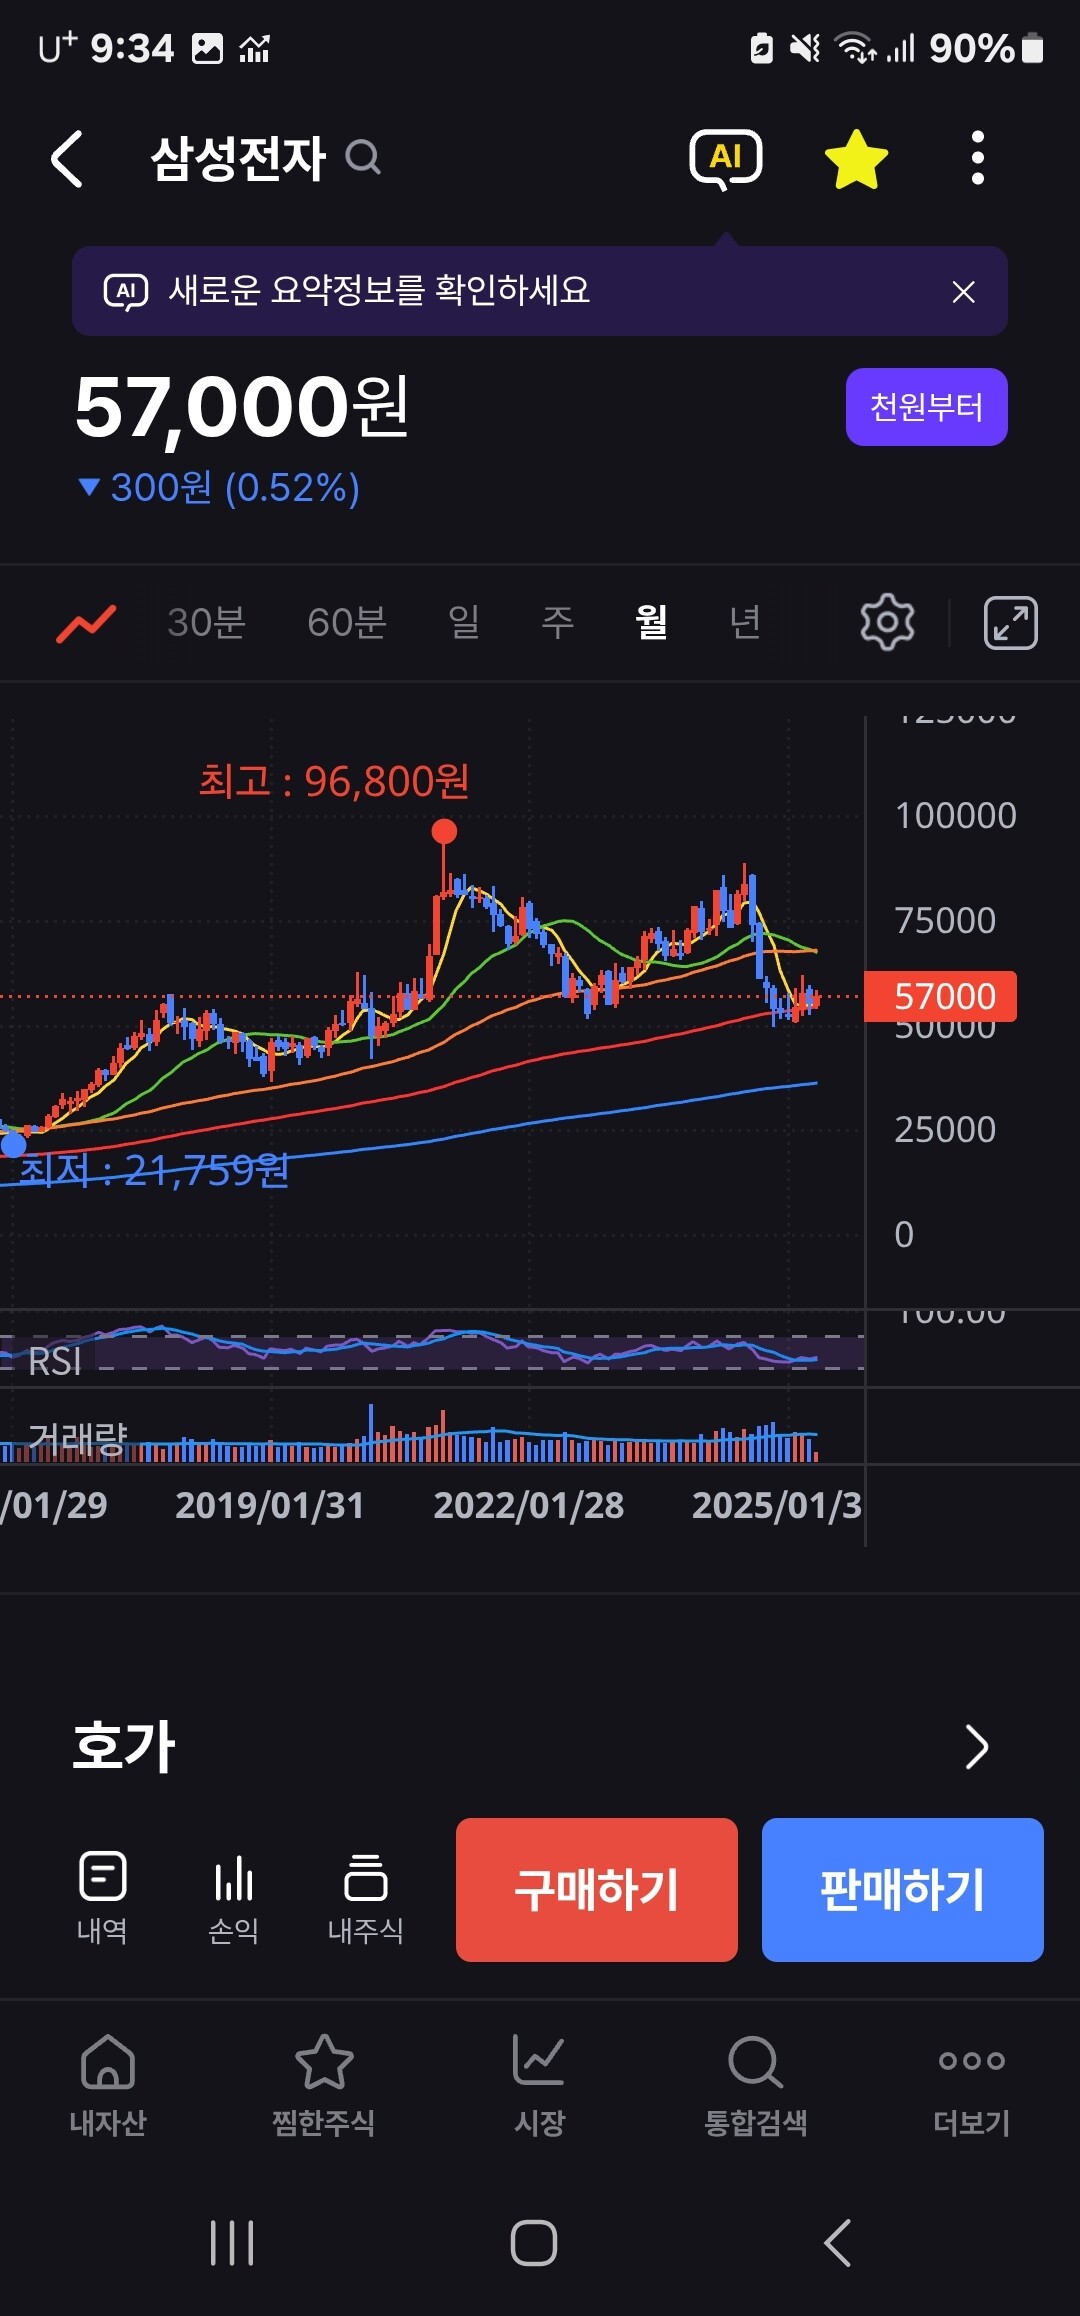Image resolution: width=1080 pixels, height=2316 pixels.
Task: Select the 일 daily chart tab
Action: pos(464,622)
